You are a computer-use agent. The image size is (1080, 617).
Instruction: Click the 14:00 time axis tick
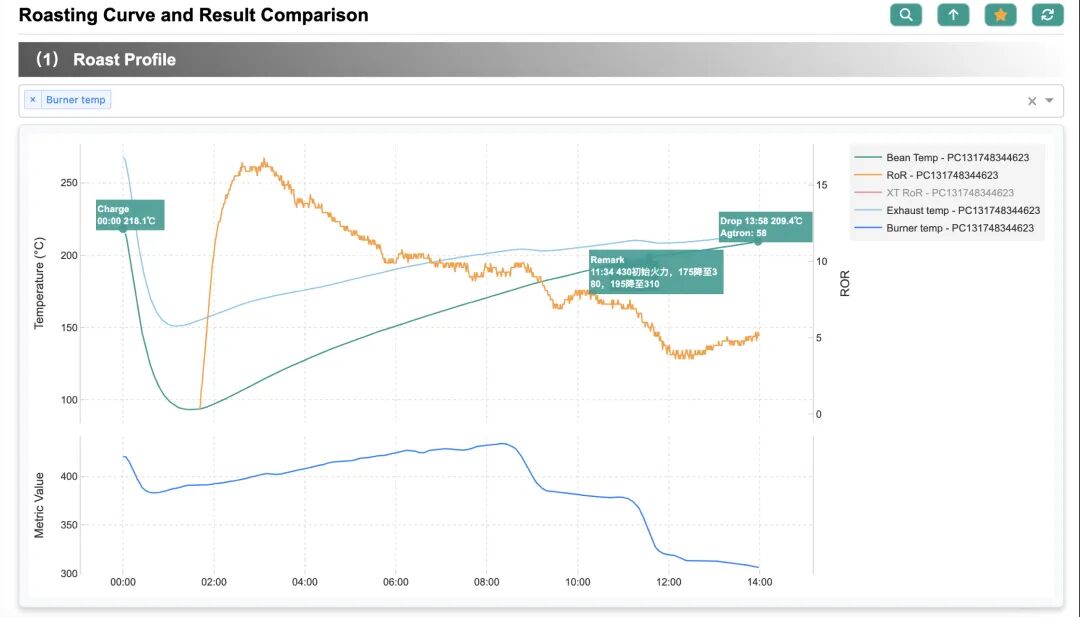759,582
